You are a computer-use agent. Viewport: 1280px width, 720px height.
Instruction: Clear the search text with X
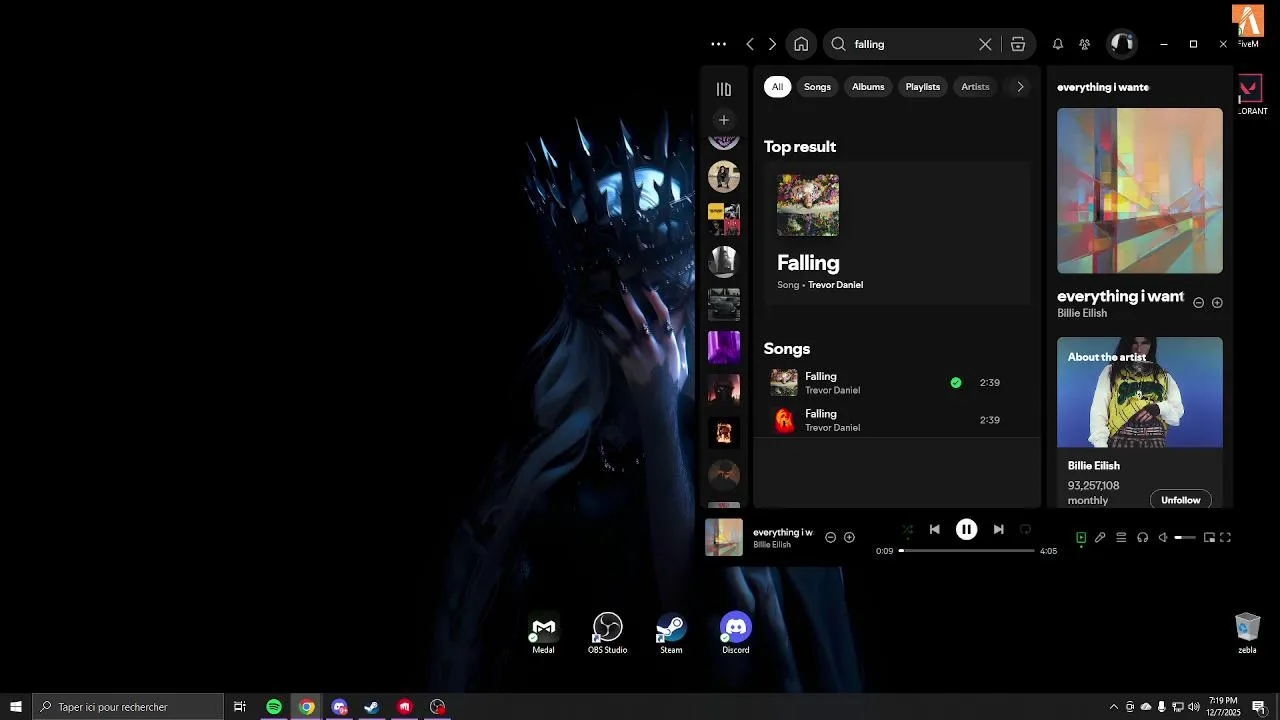(x=985, y=44)
